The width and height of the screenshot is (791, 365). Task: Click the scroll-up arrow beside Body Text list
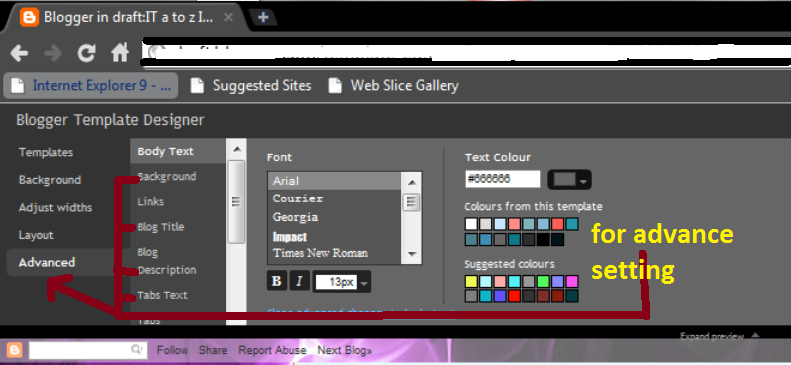(x=237, y=149)
